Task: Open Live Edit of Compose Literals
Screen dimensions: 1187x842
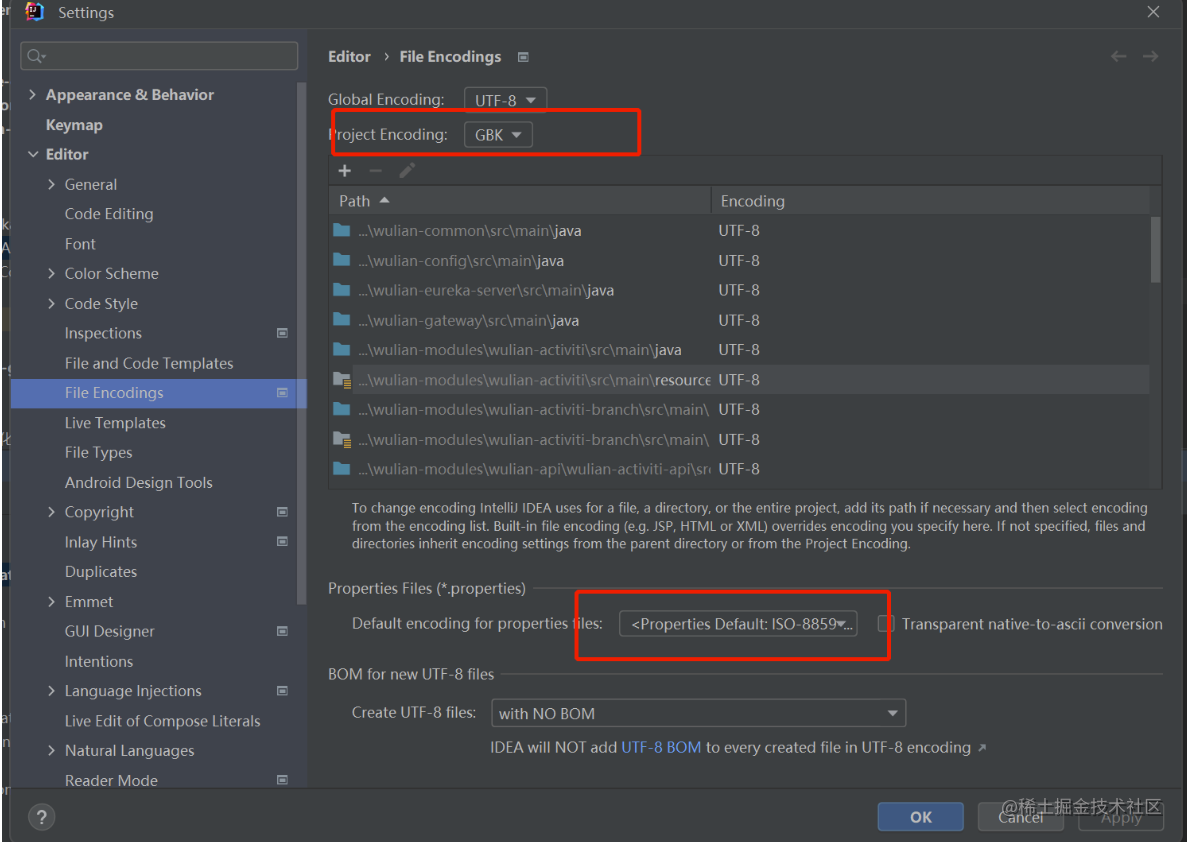Action: [x=163, y=721]
